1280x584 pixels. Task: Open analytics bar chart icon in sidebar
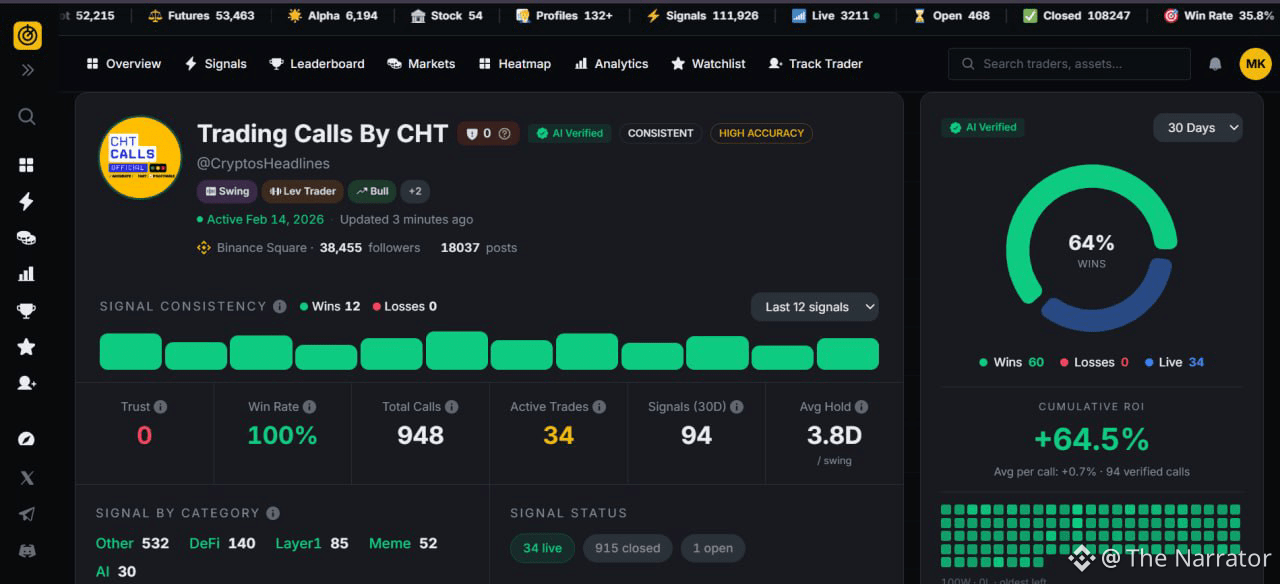27,274
